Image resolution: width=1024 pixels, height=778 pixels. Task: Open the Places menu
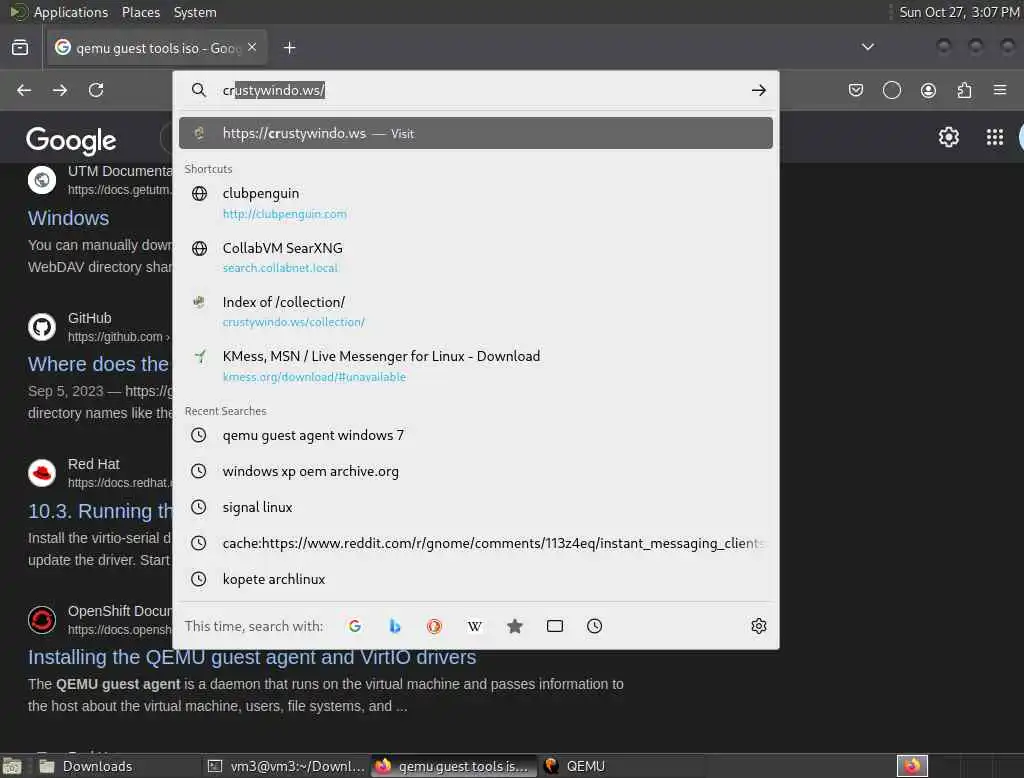pos(141,12)
